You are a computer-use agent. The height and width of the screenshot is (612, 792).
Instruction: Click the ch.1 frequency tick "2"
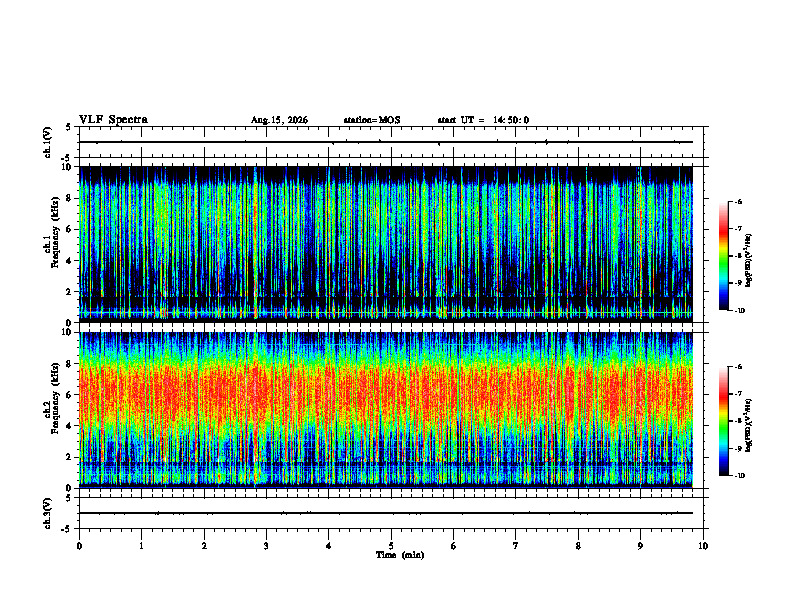coord(69,292)
